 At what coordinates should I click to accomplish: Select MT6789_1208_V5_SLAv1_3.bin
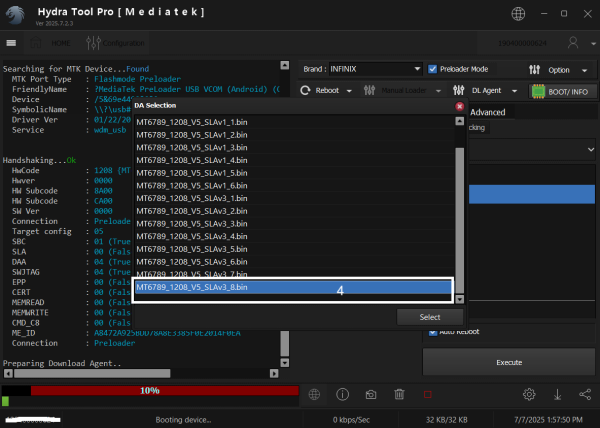(x=295, y=148)
